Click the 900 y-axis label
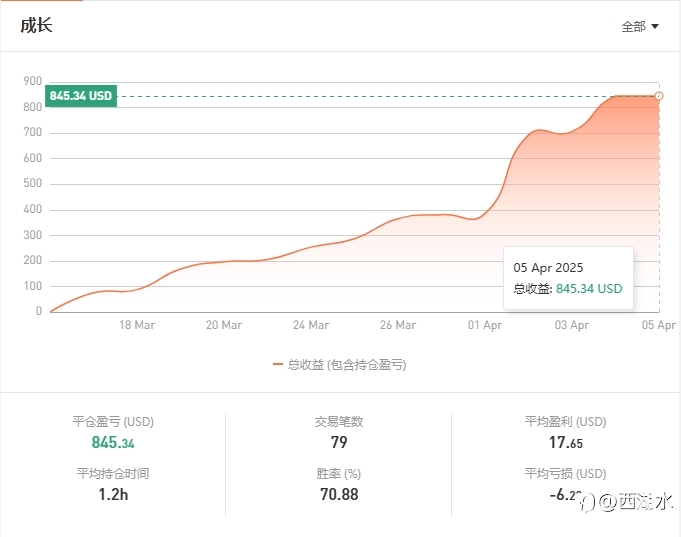Image resolution: width=681 pixels, height=537 pixels. point(33,81)
